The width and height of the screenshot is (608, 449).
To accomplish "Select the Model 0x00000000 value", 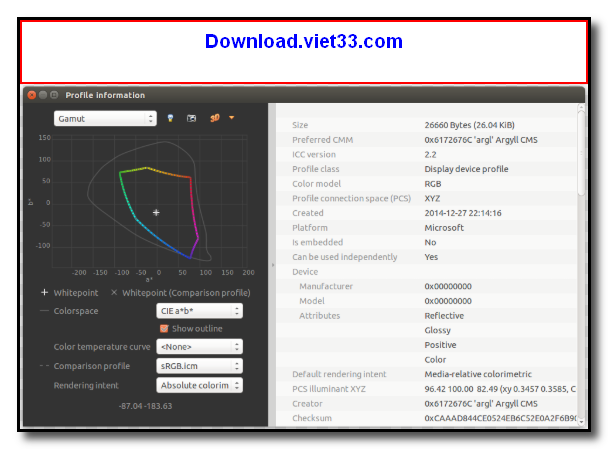I will 448,301.
